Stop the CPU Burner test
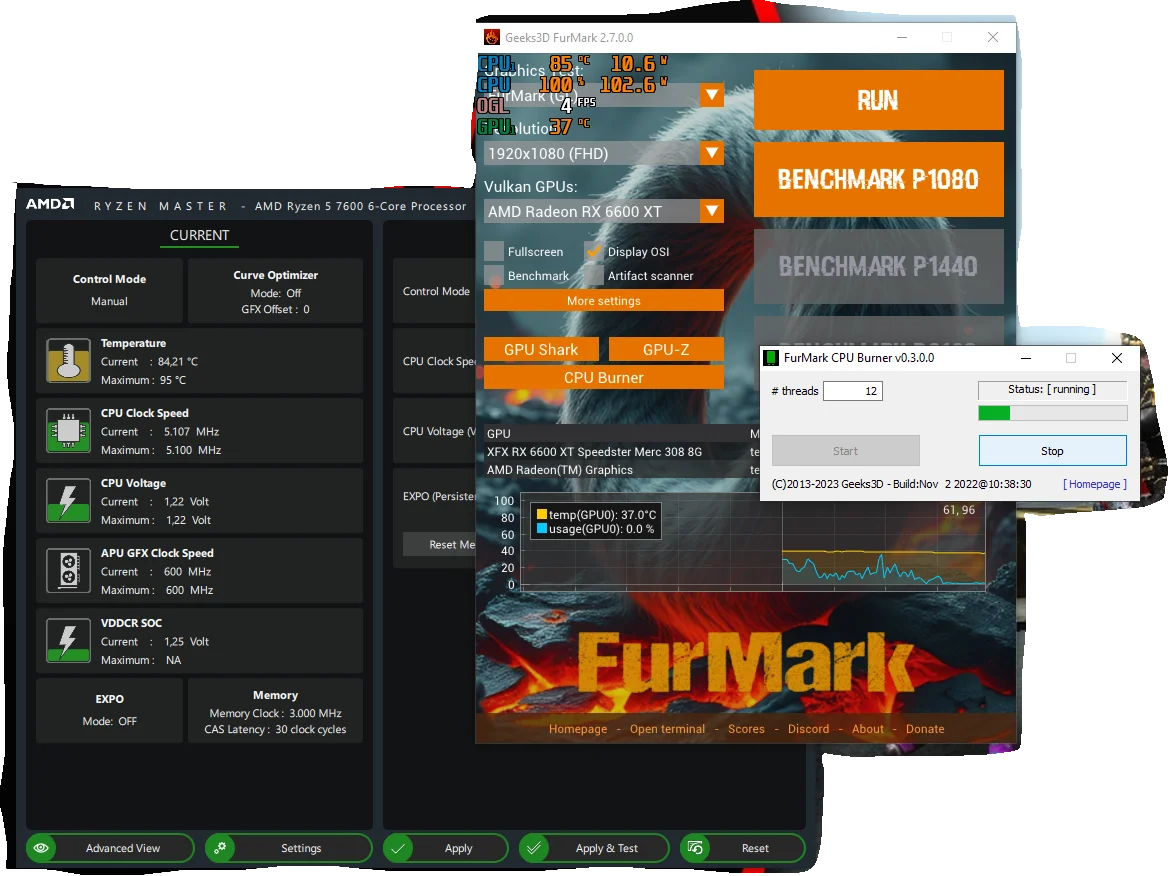The width and height of the screenshot is (1168, 876). pos(1053,451)
